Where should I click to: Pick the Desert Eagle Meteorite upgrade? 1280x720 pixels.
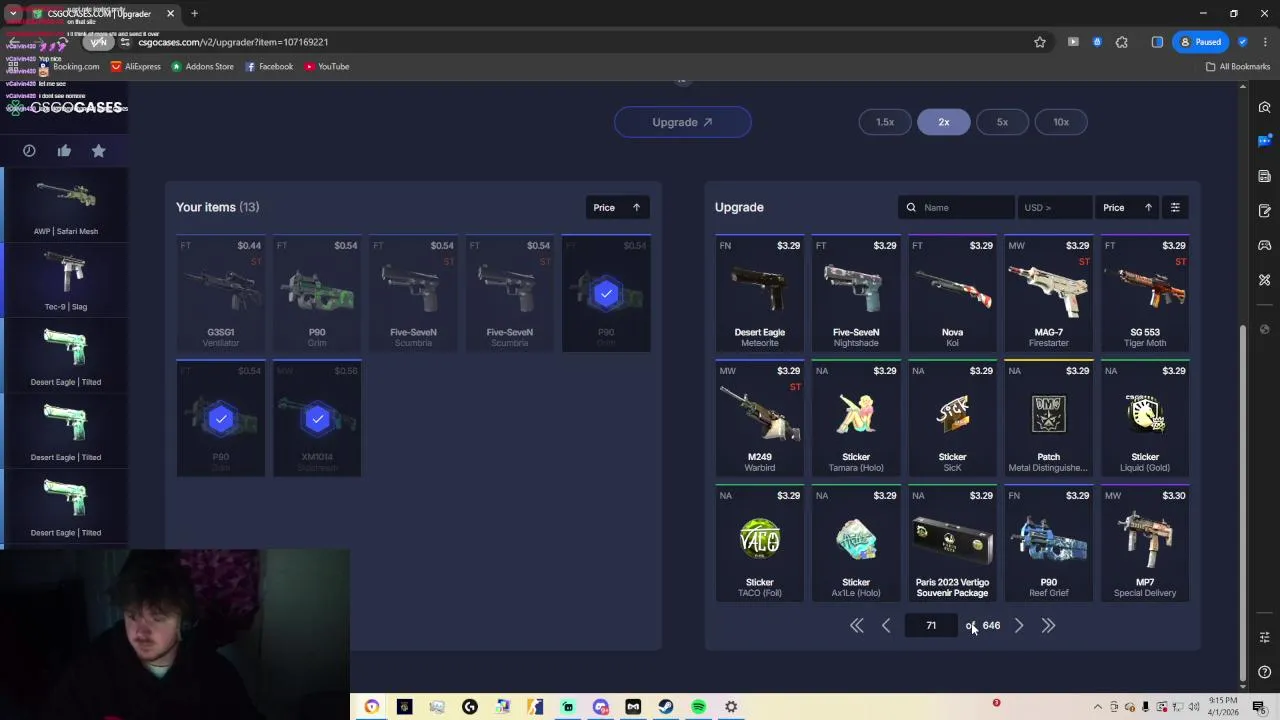tap(760, 293)
